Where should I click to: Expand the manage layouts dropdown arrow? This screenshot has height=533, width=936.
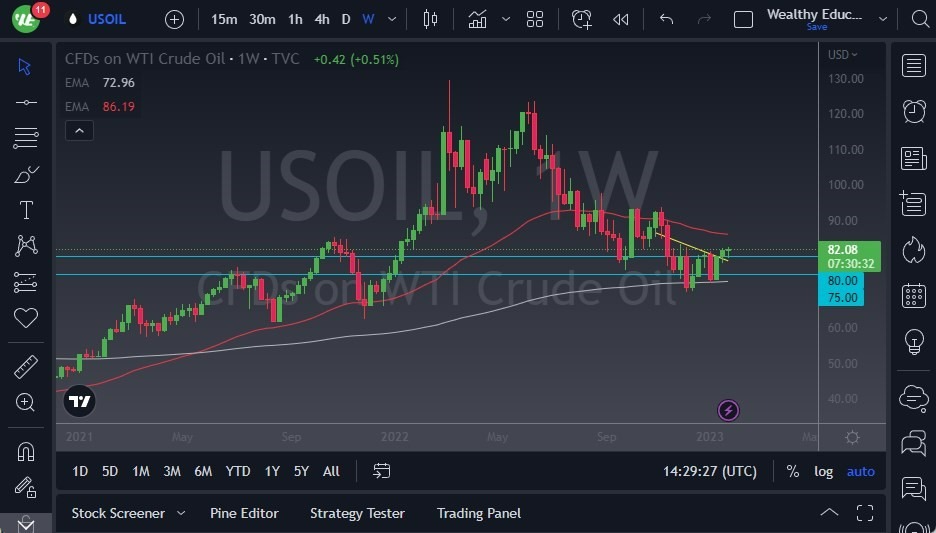883,20
